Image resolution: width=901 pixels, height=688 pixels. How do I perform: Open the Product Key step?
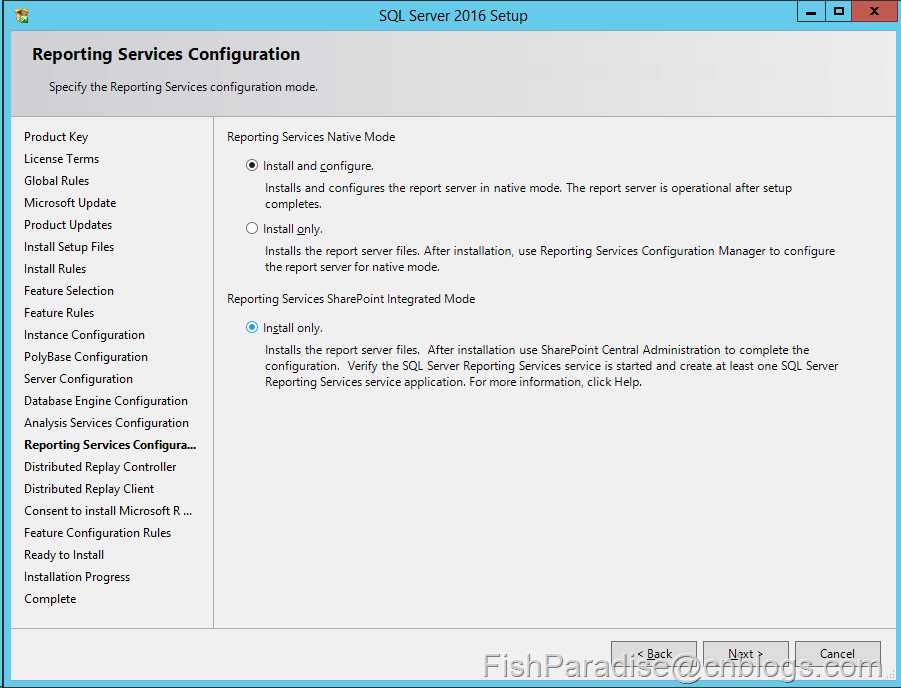pos(56,137)
